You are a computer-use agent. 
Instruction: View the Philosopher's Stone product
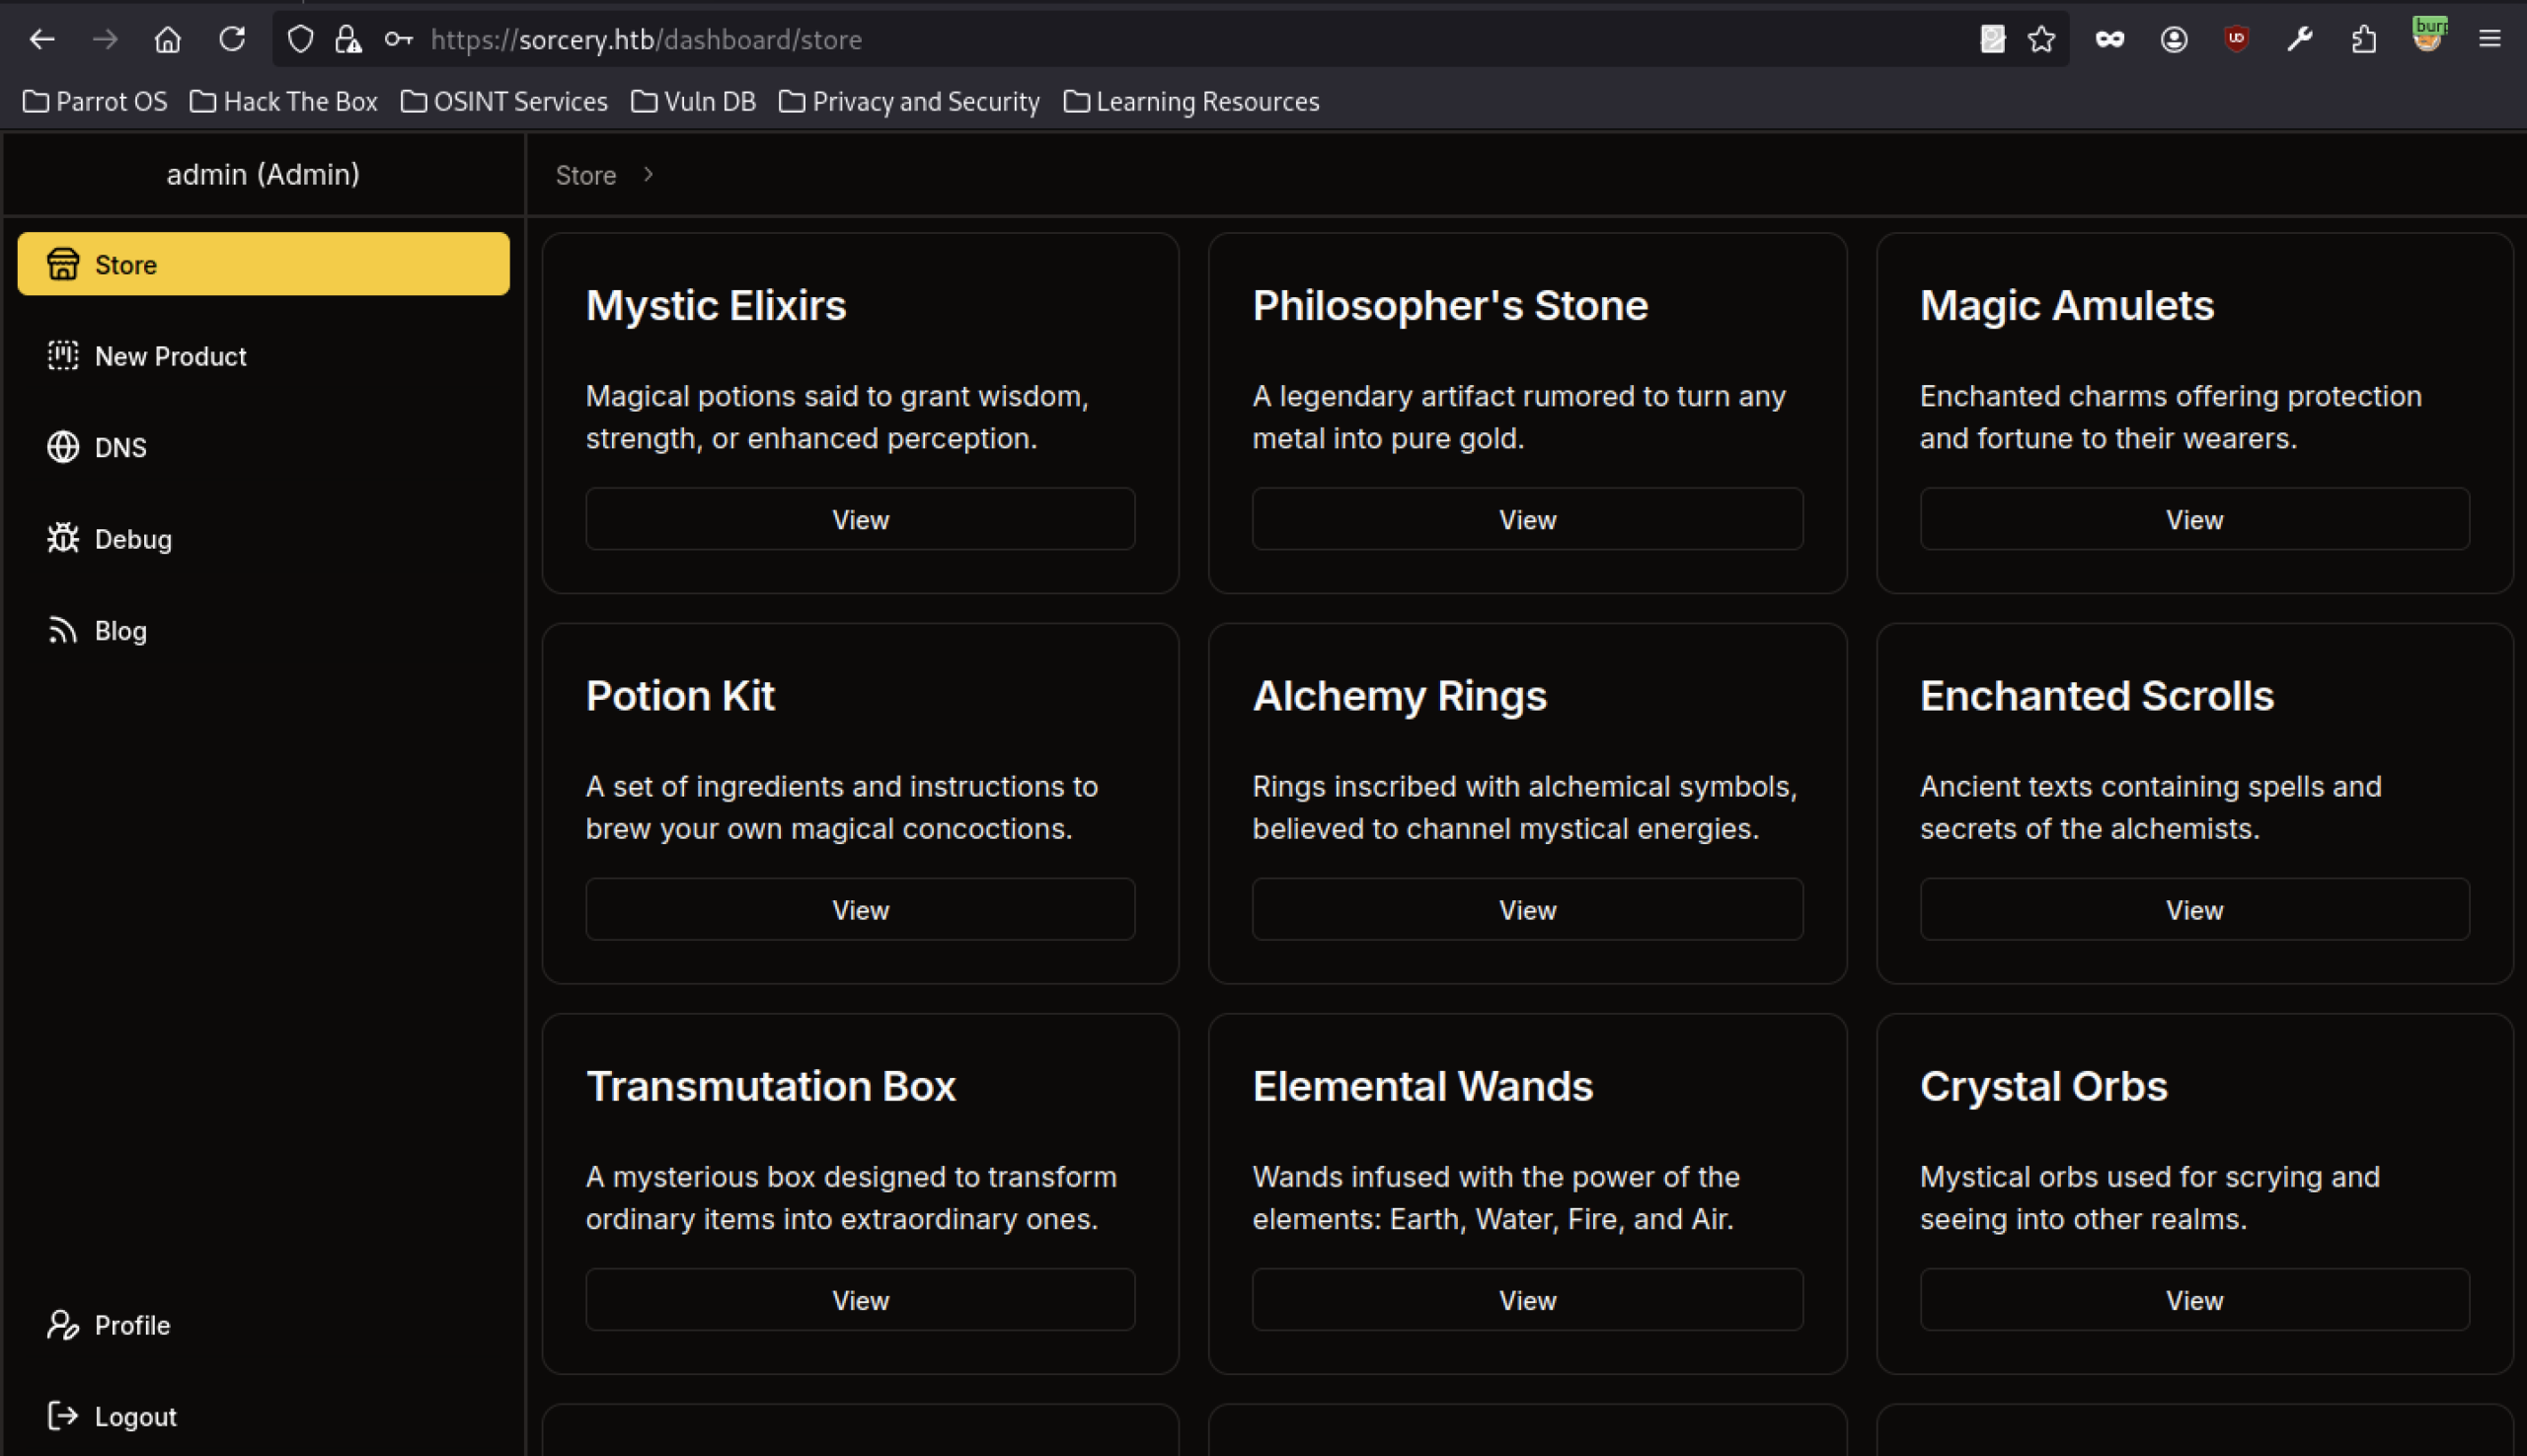[1526, 519]
